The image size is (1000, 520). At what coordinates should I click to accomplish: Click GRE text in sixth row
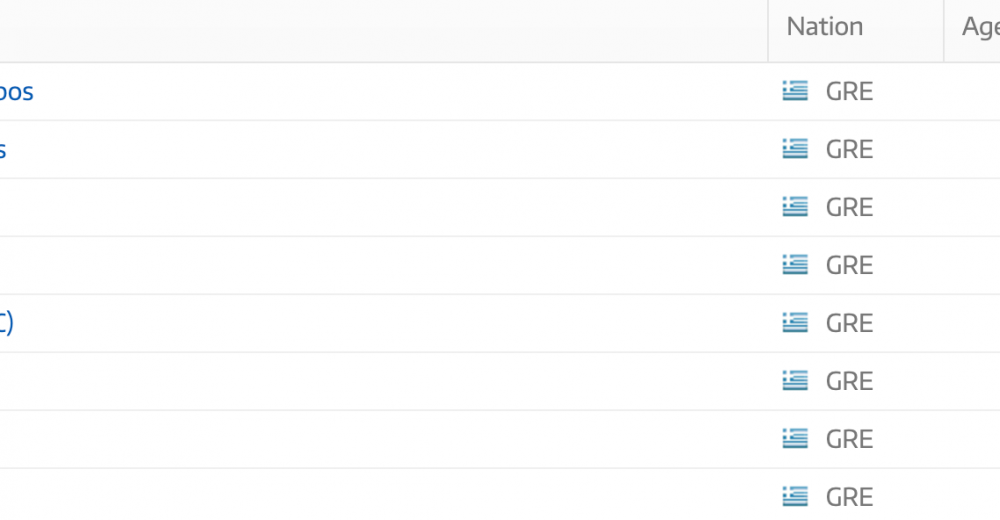click(x=849, y=382)
